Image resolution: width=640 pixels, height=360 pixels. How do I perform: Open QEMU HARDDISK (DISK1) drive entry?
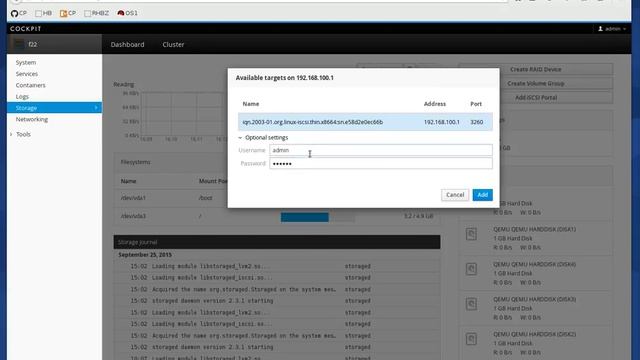(536, 238)
